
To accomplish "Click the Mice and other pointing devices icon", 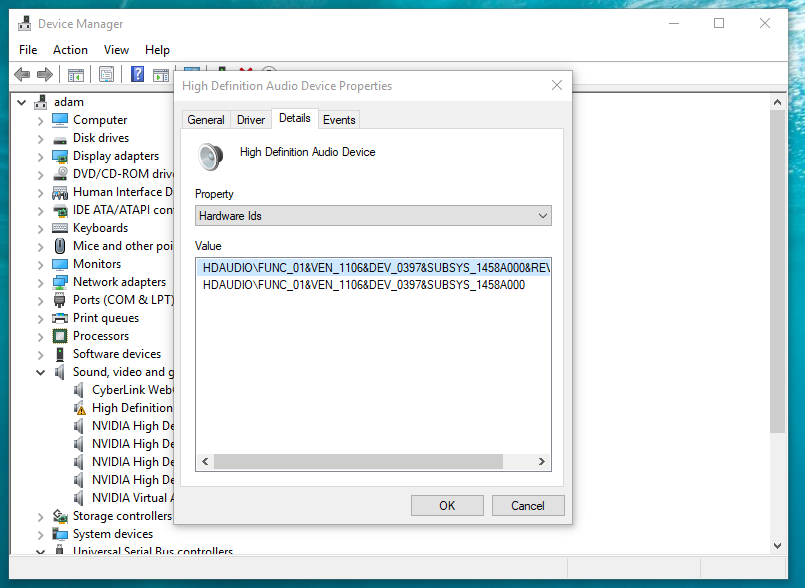I will [x=60, y=246].
